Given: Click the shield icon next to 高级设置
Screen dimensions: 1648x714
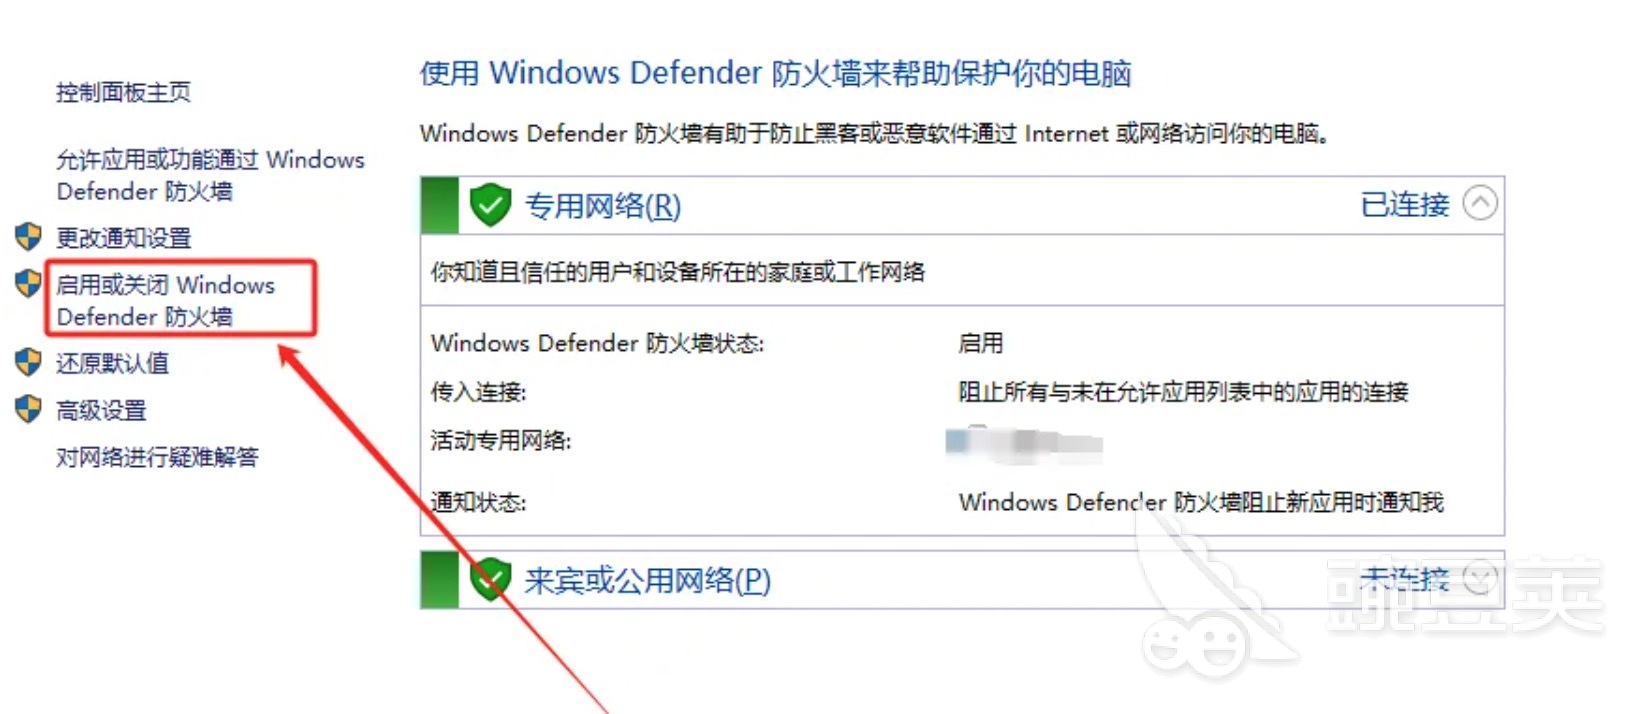Looking at the screenshot, I should pos(28,409).
